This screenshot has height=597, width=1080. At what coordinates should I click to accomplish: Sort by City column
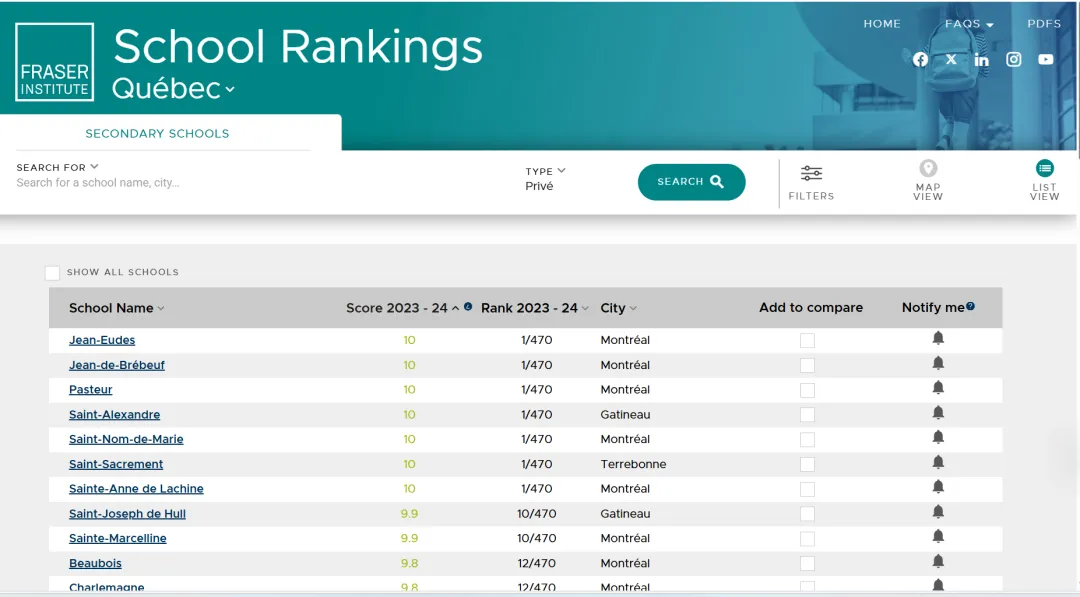coord(618,308)
